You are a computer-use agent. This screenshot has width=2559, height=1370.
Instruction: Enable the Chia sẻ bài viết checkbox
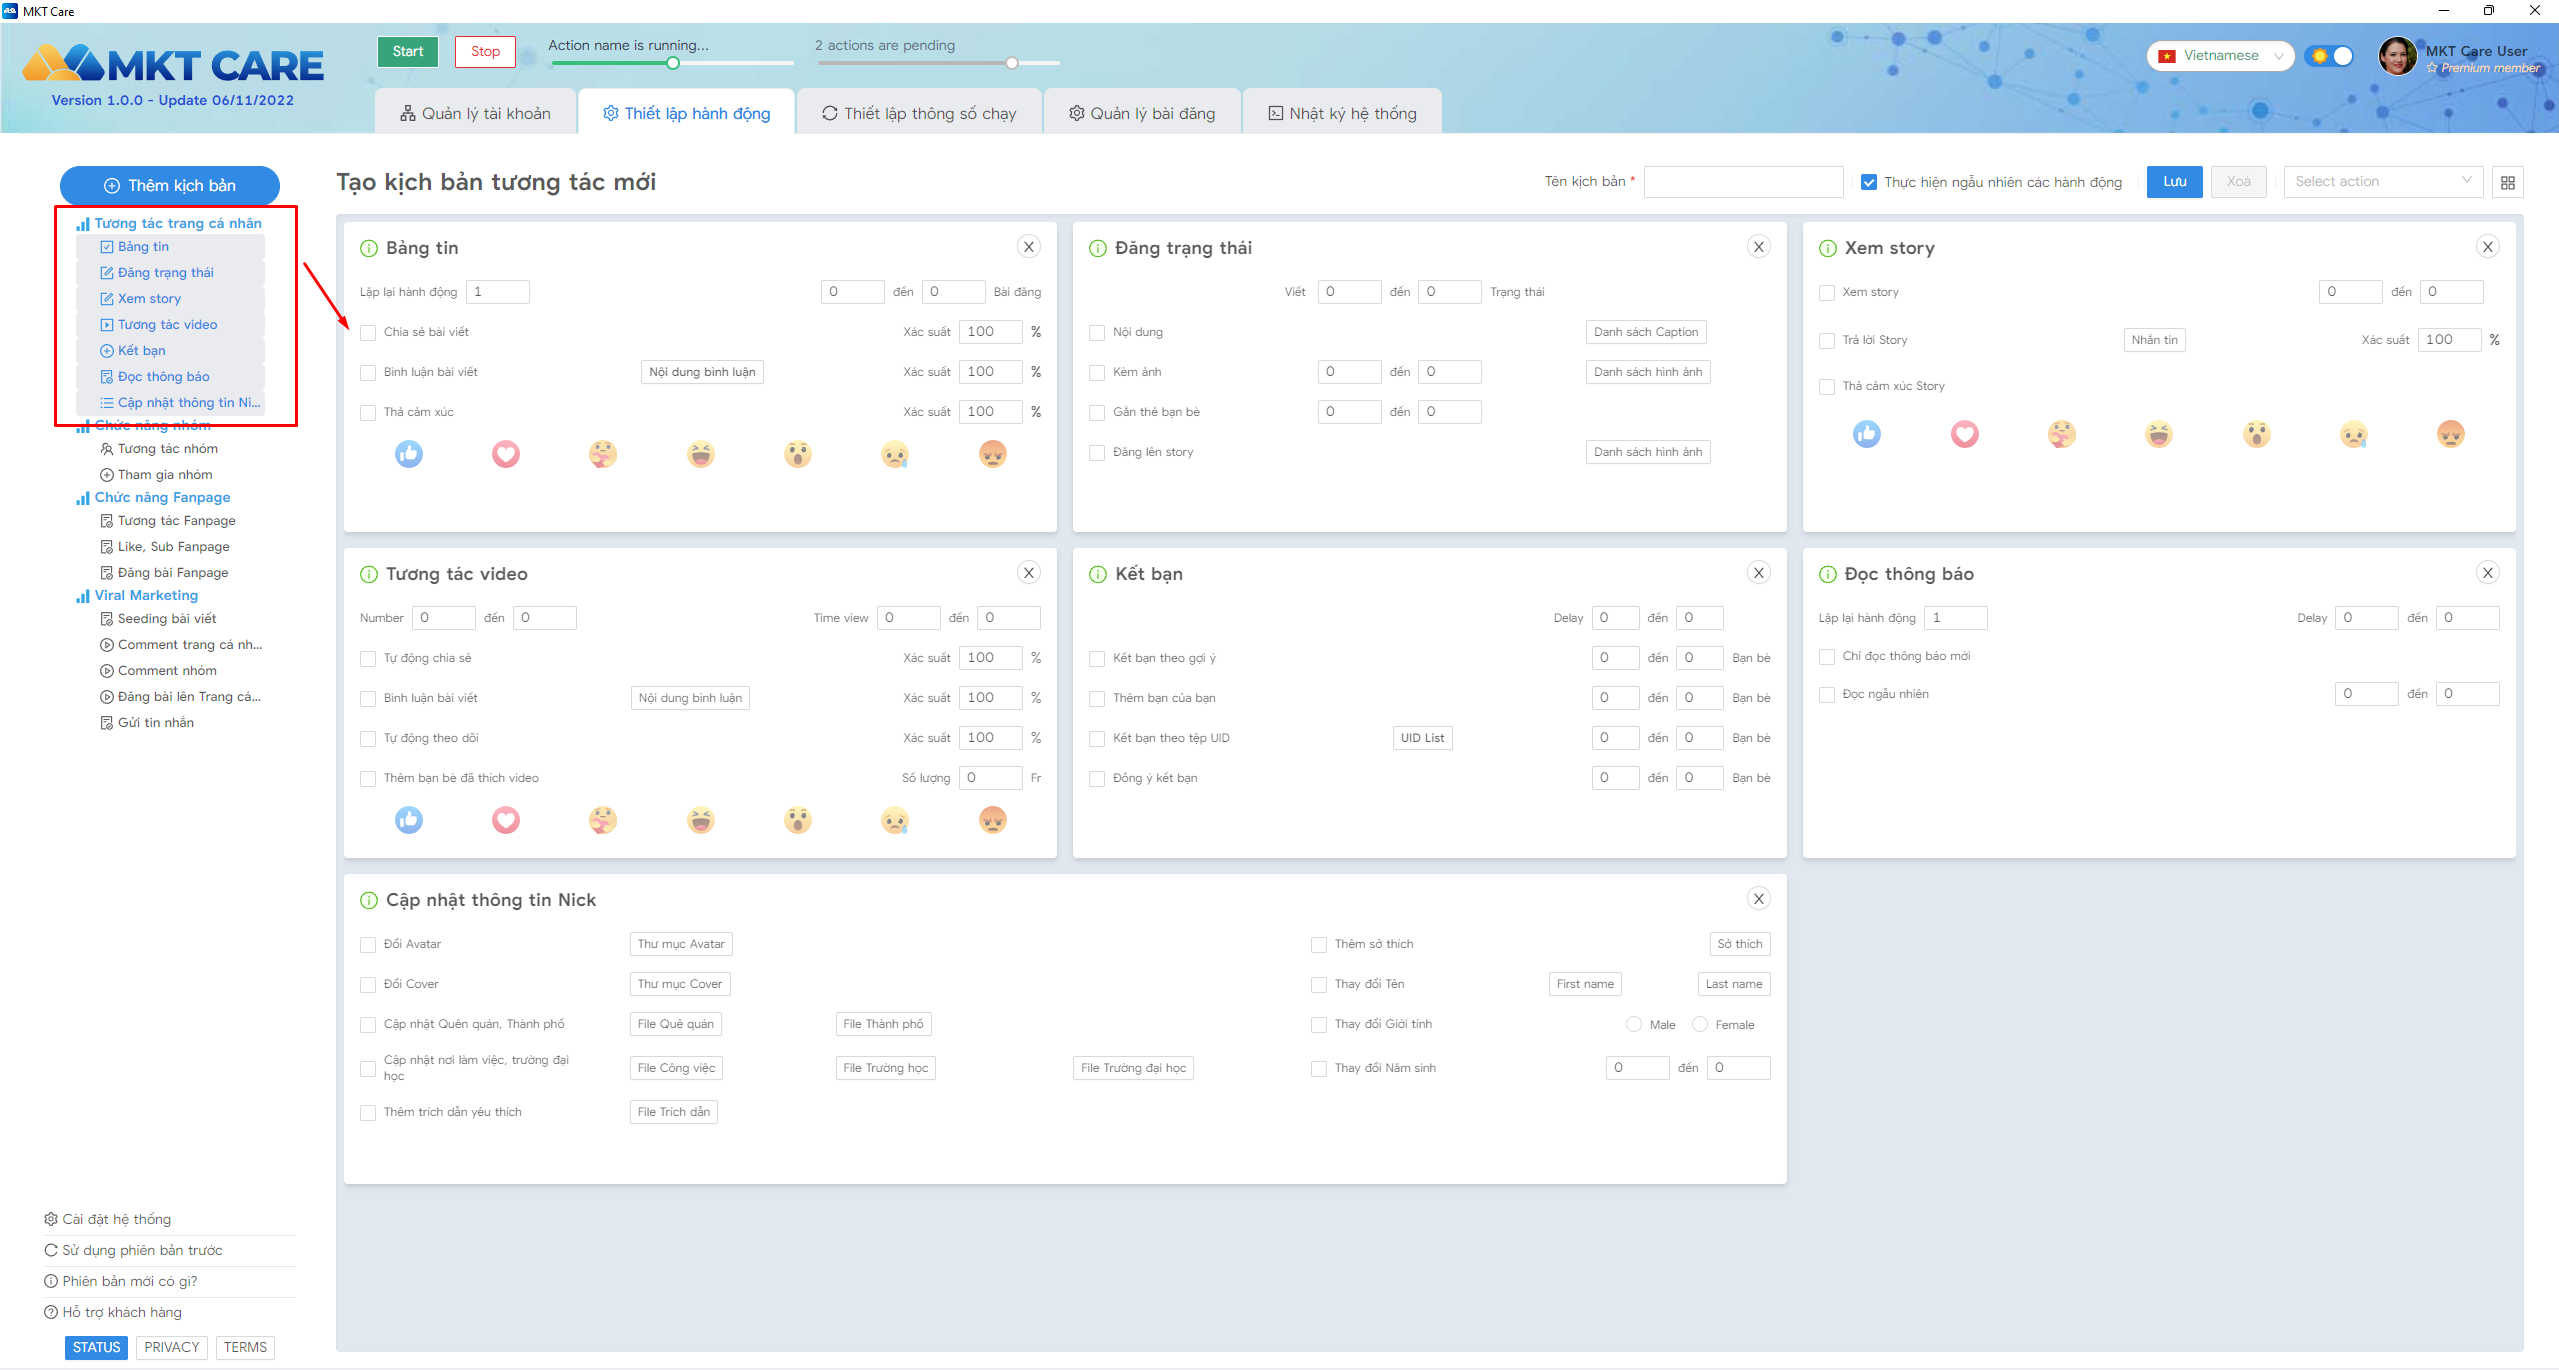pyautogui.click(x=368, y=332)
